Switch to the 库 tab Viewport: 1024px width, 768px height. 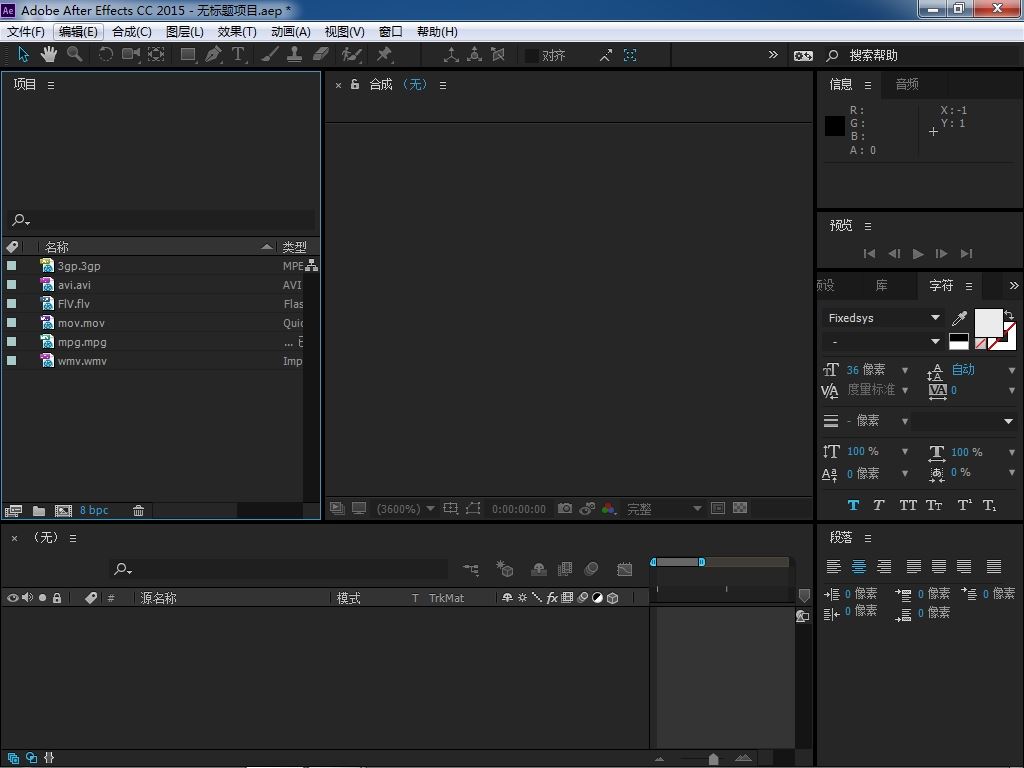click(x=882, y=285)
